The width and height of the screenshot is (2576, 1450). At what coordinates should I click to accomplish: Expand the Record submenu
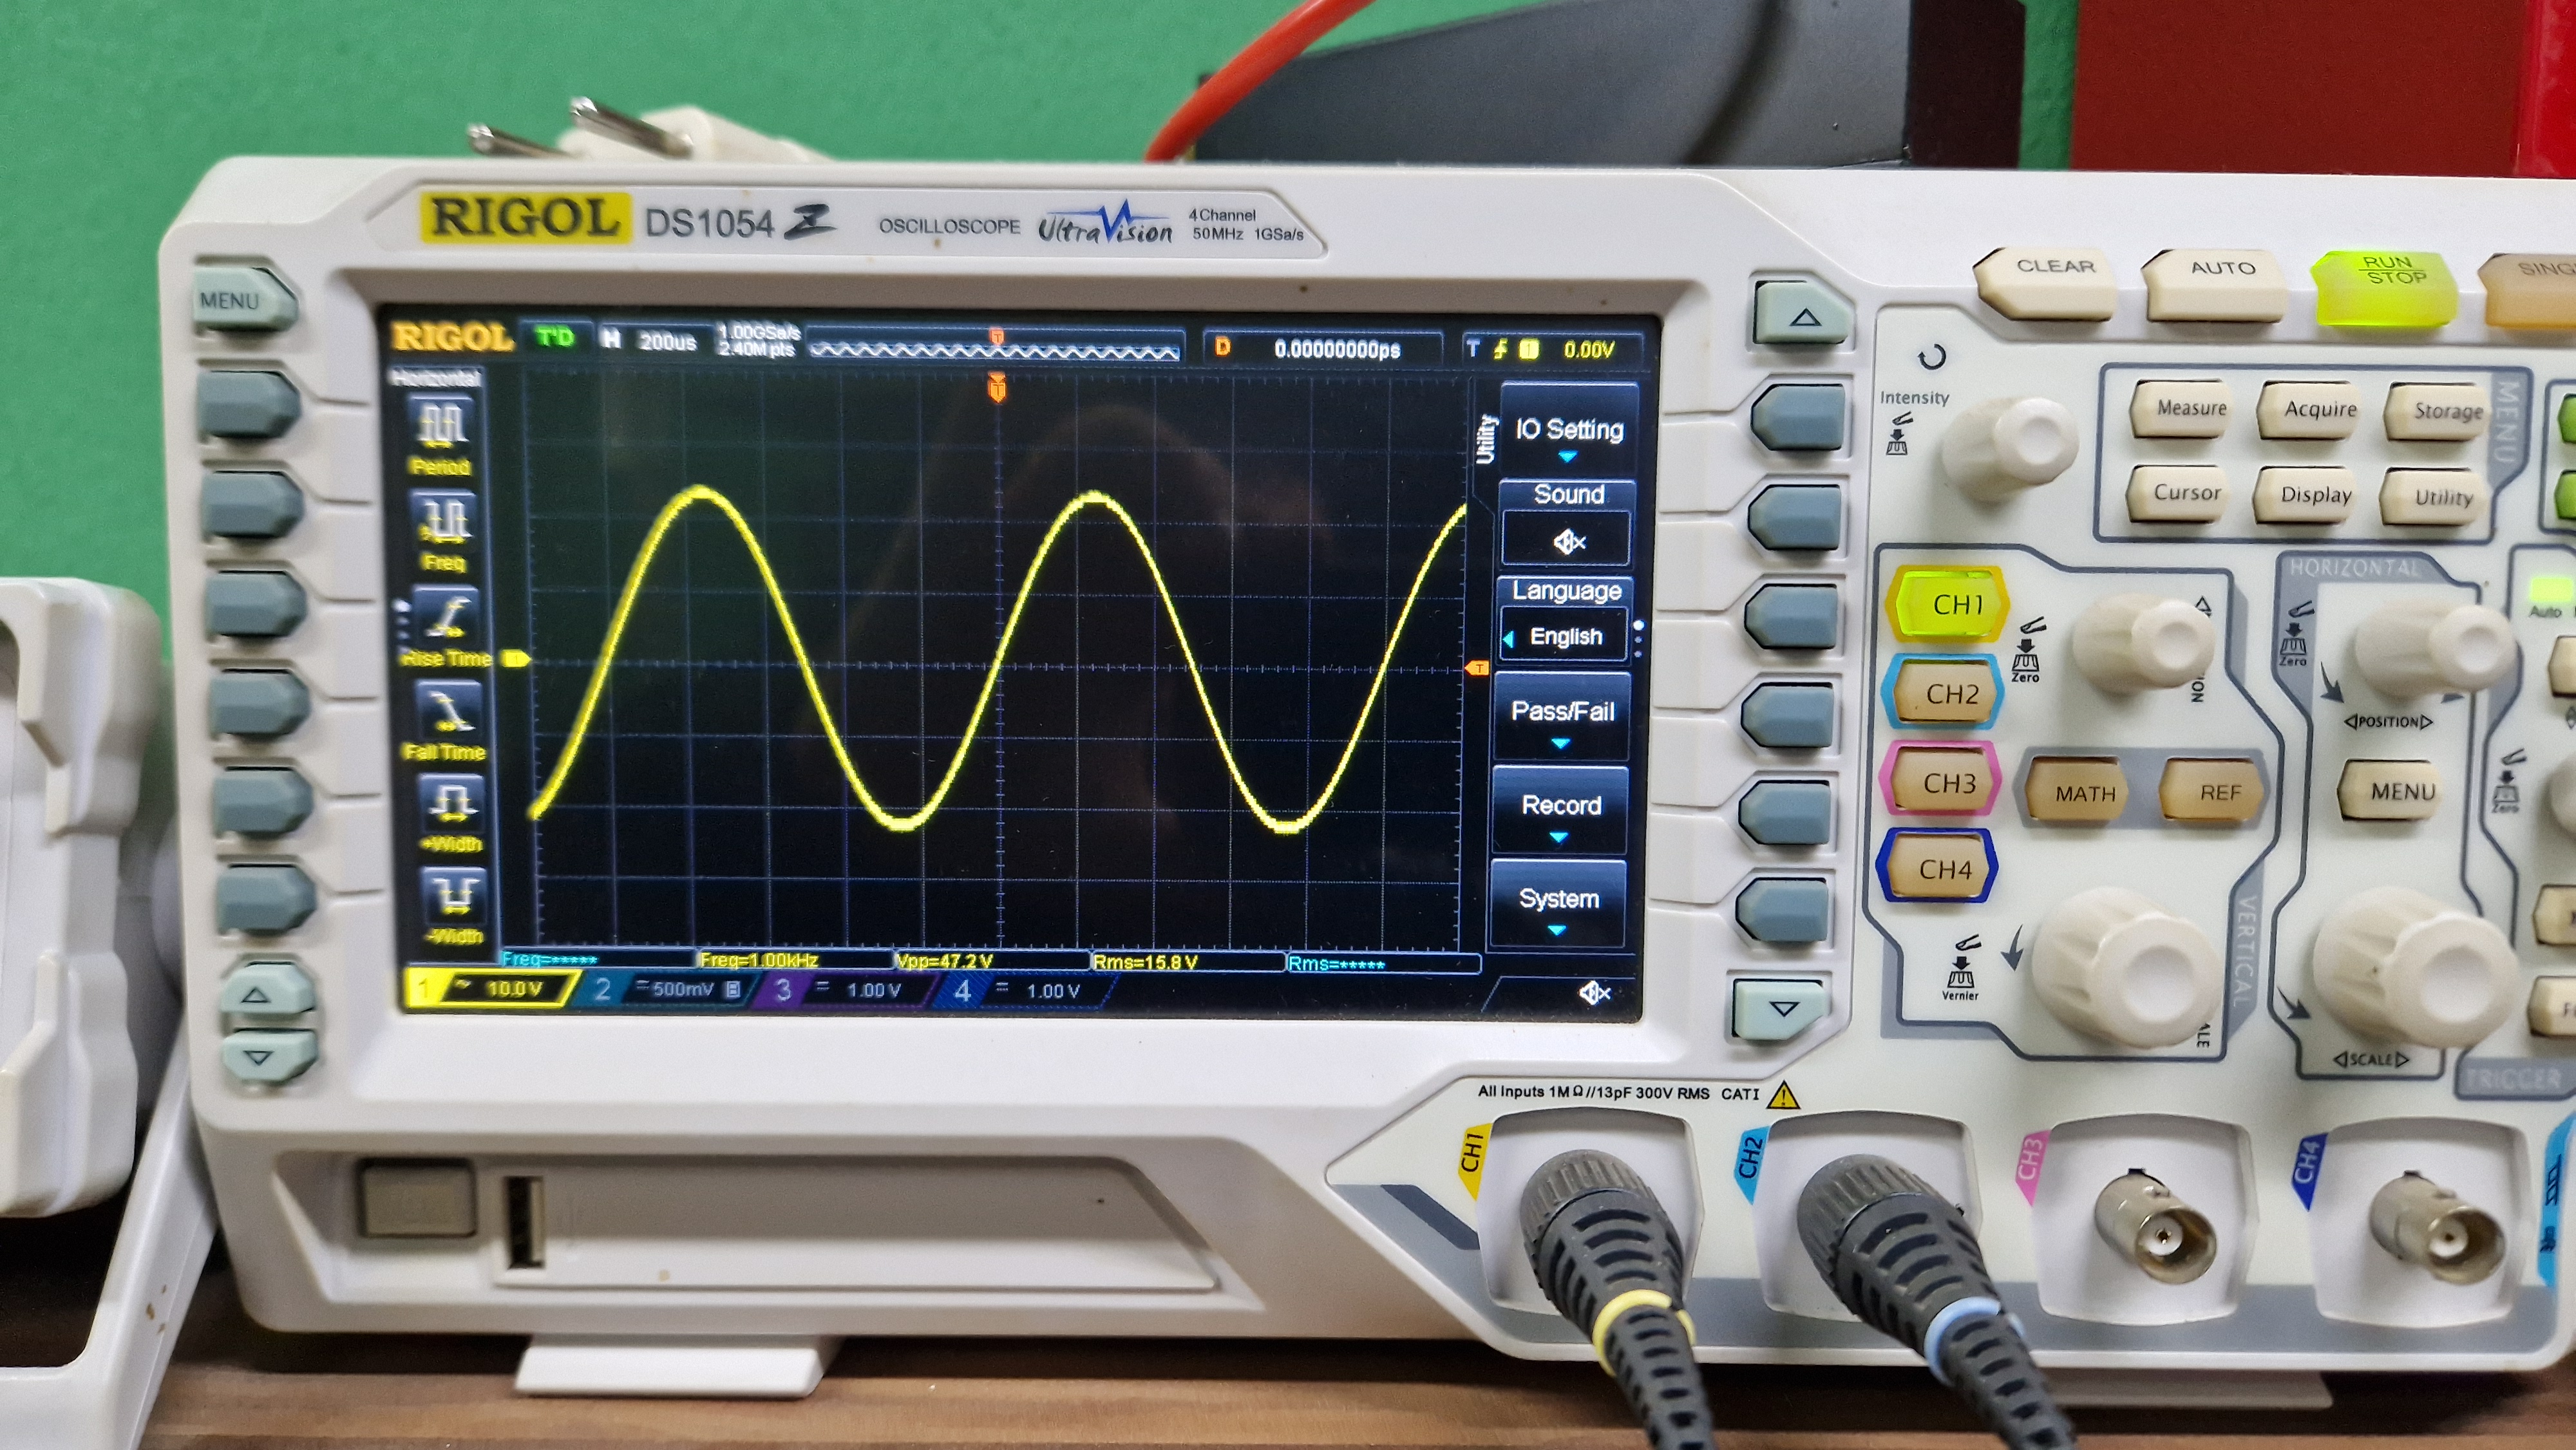point(1560,810)
